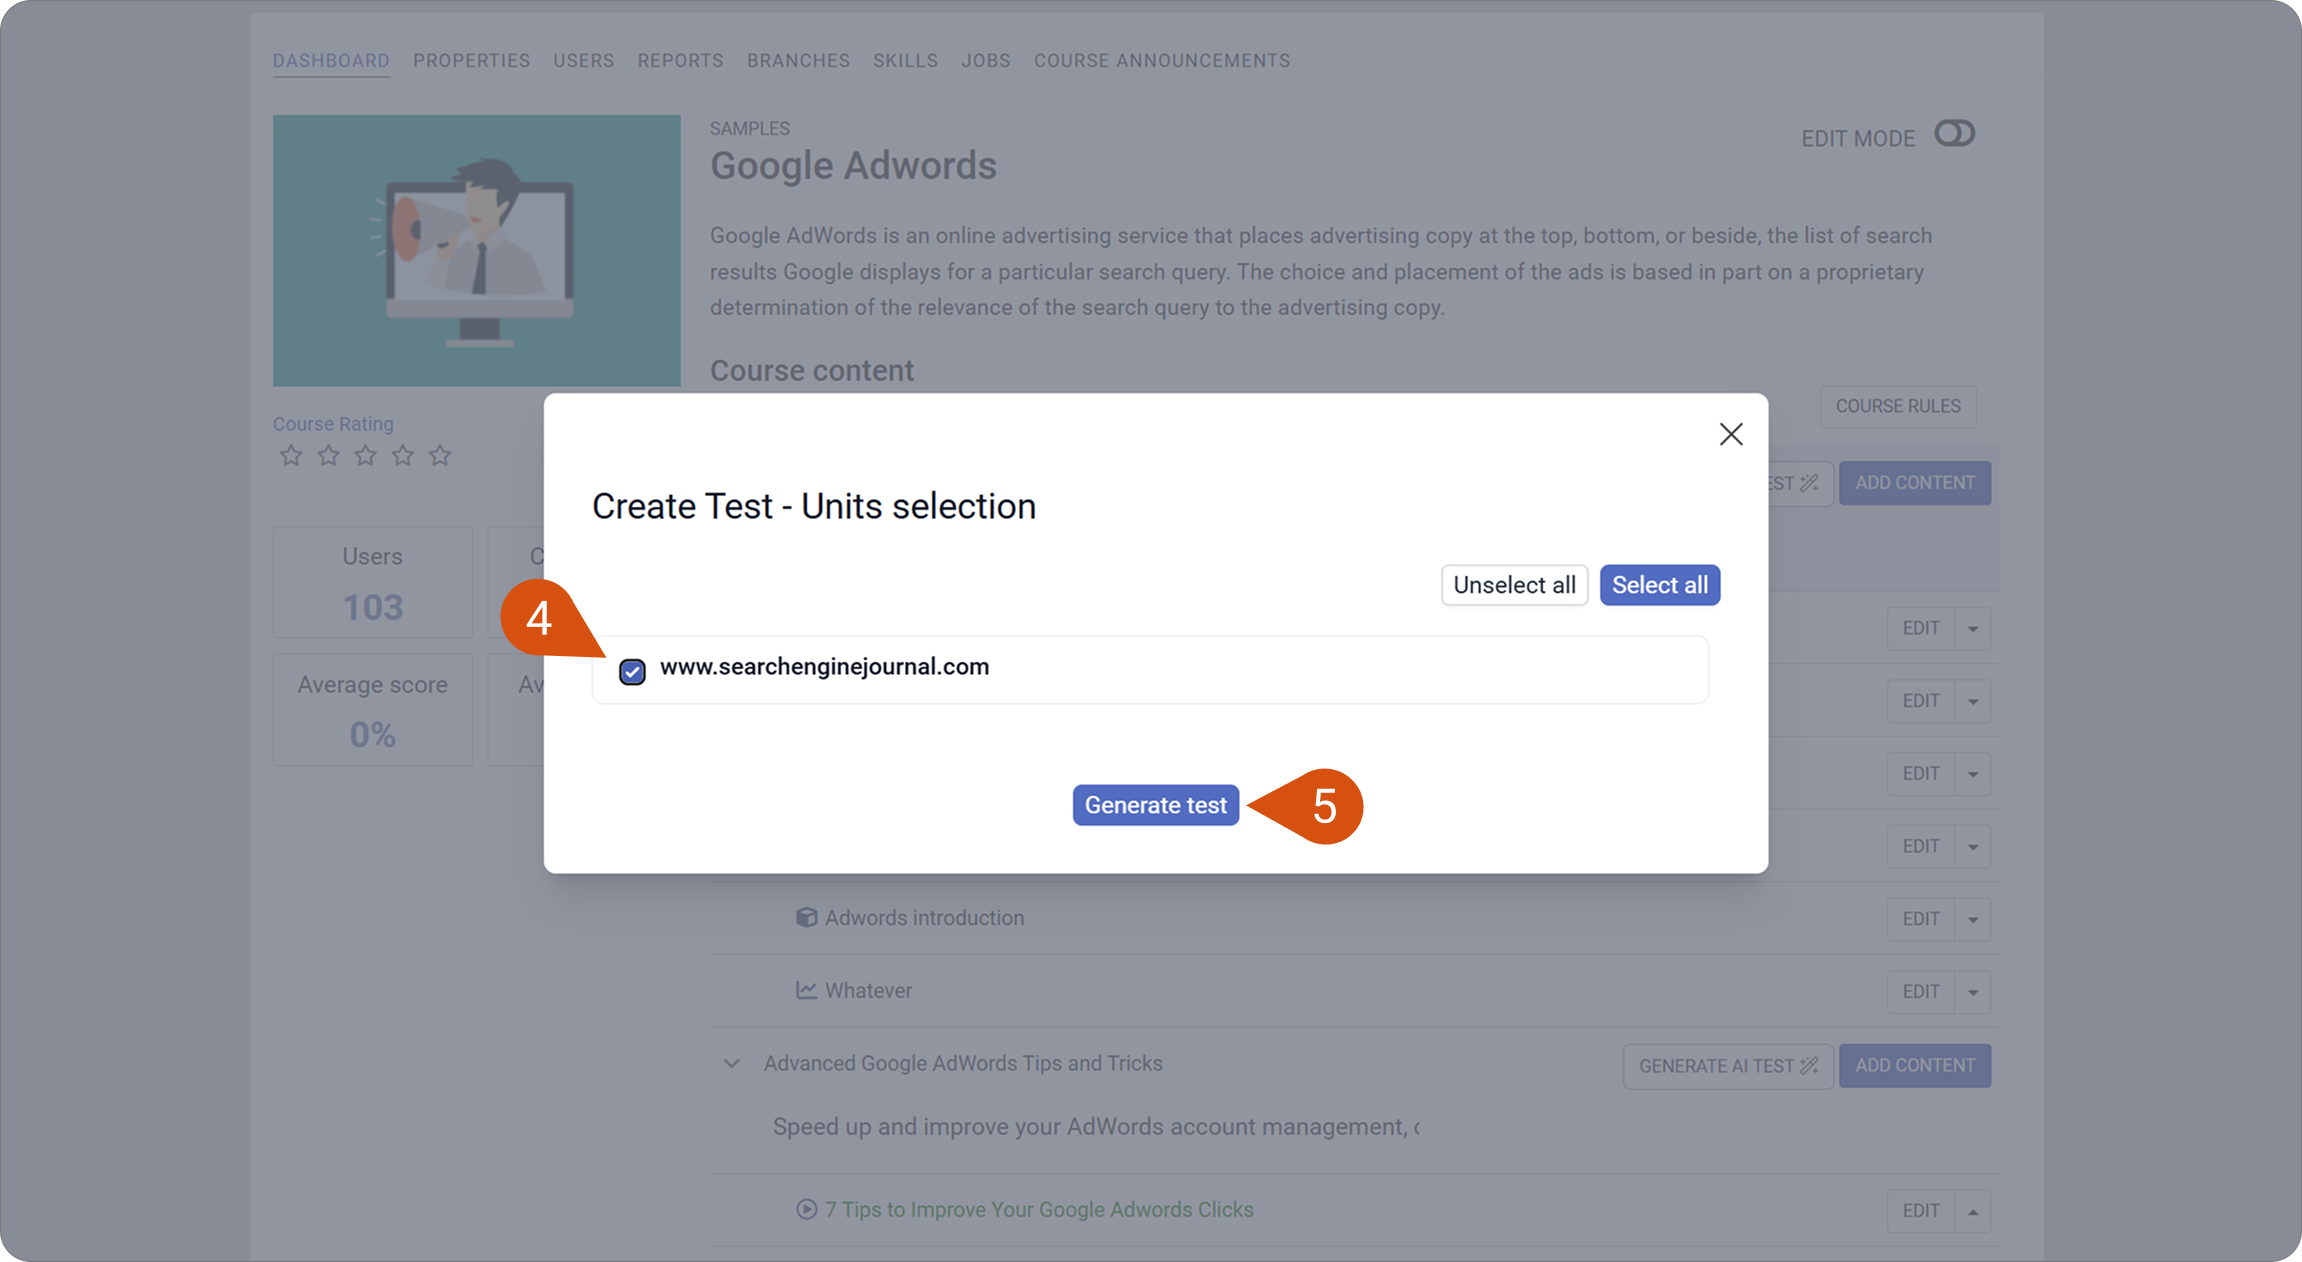
Task: Uncheck the www.searchenginejournal.com unit checkbox
Action: pos(632,671)
